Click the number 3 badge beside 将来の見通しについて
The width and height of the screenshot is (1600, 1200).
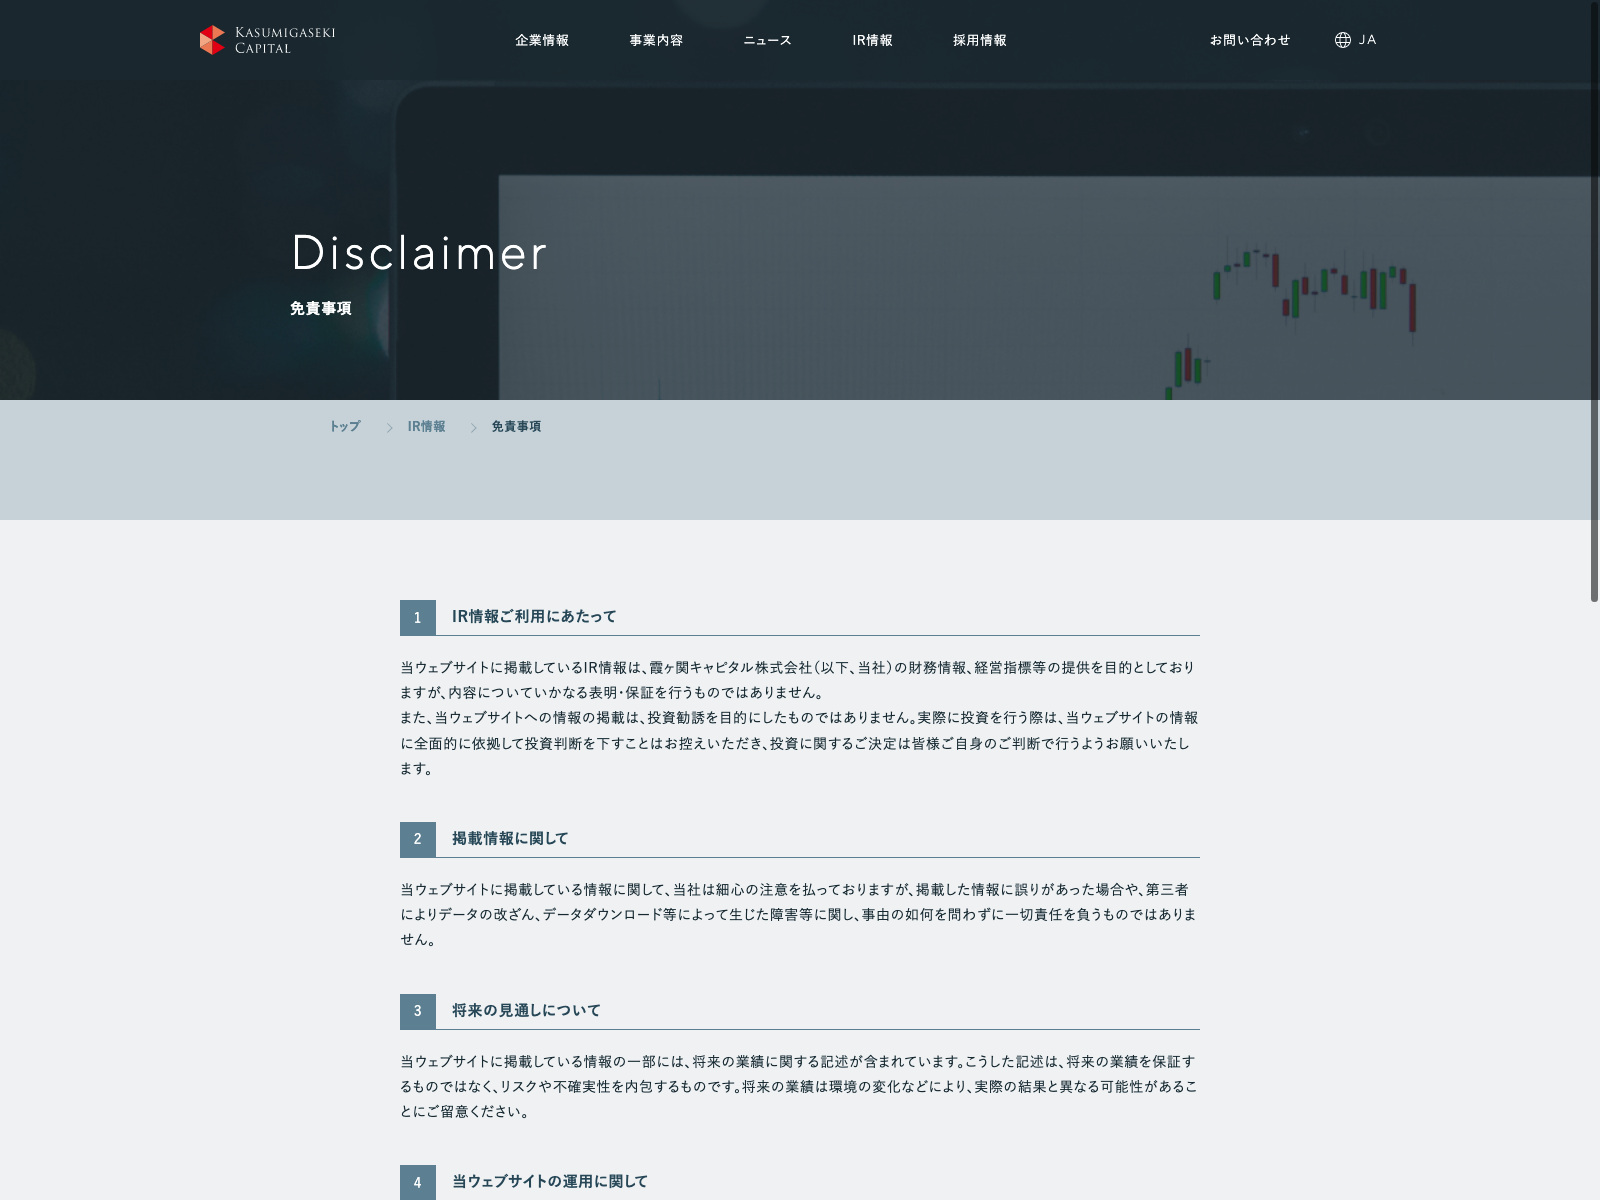[x=418, y=1011]
